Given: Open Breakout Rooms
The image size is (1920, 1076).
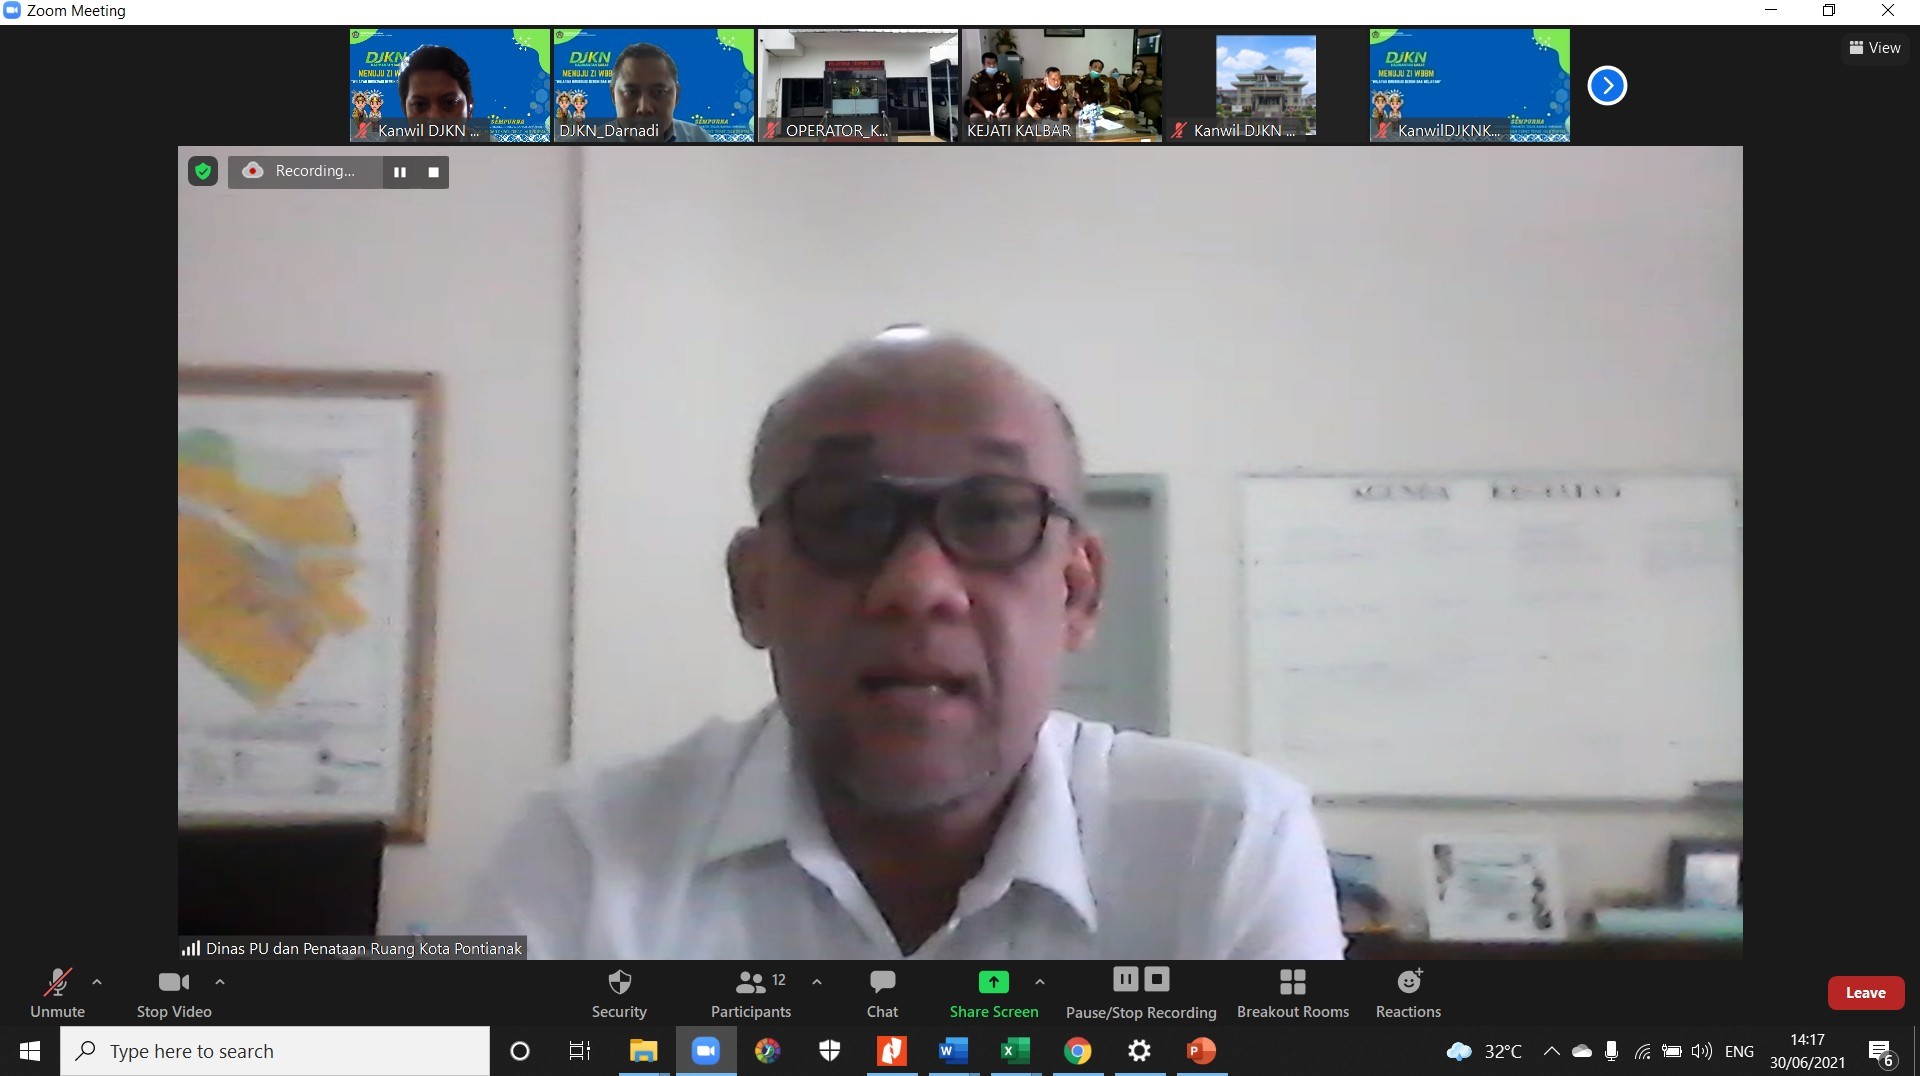Looking at the screenshot, I should tap(1292, 993).
